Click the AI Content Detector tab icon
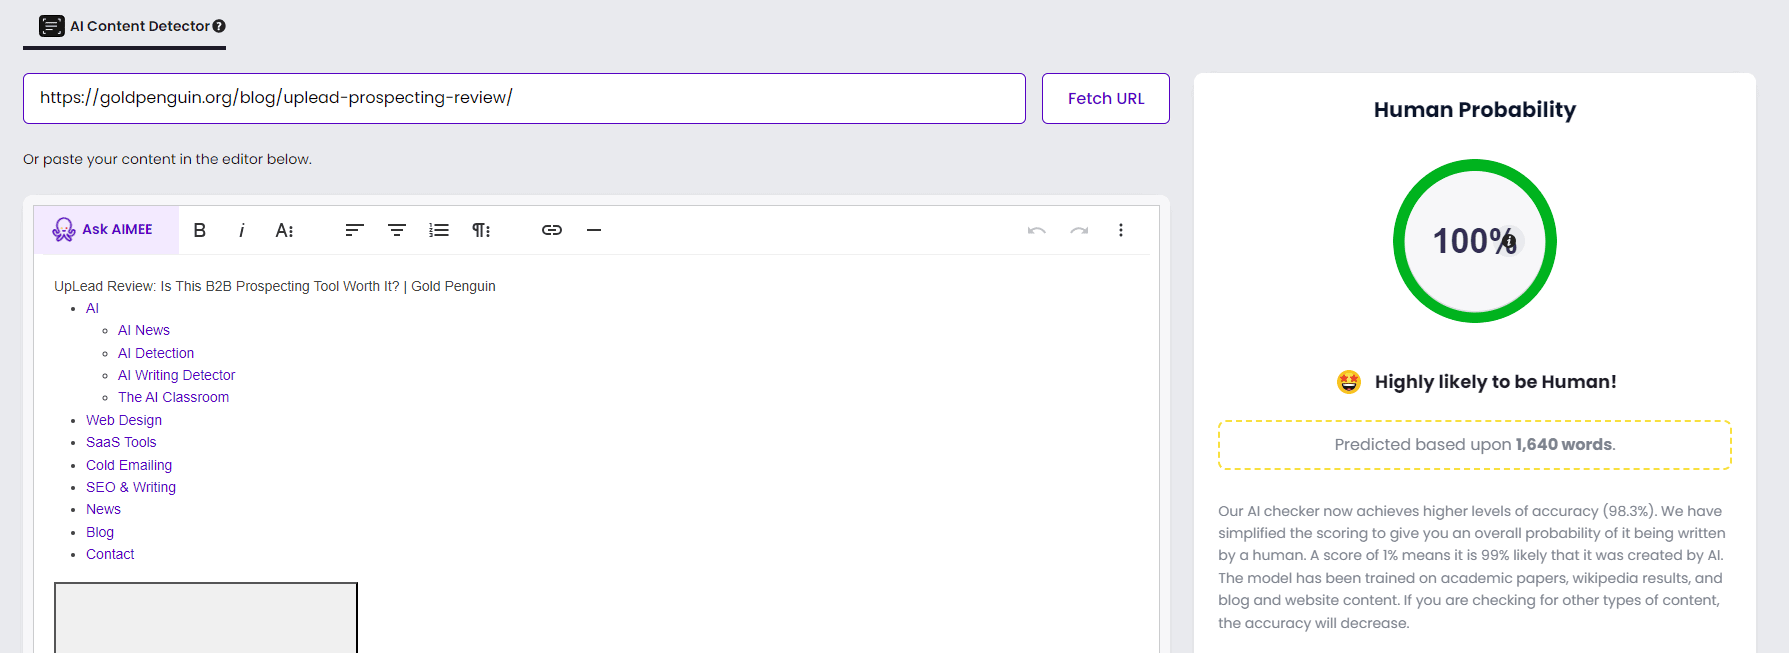Screen dimensions: 1789x653 pyautogui.click(x=52, y=26)
